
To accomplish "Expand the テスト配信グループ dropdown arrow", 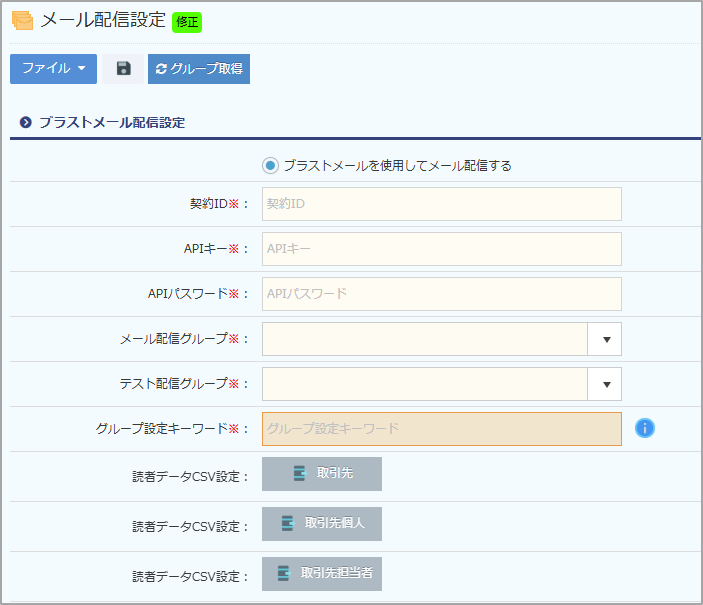I will (x=605, y=384).
